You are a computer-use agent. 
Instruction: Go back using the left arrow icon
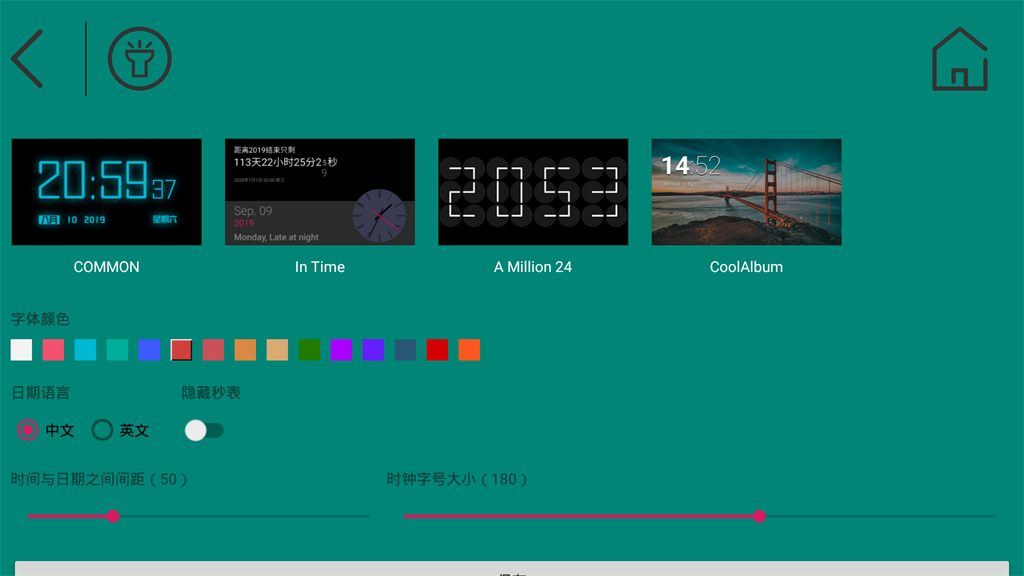(27, 59)
